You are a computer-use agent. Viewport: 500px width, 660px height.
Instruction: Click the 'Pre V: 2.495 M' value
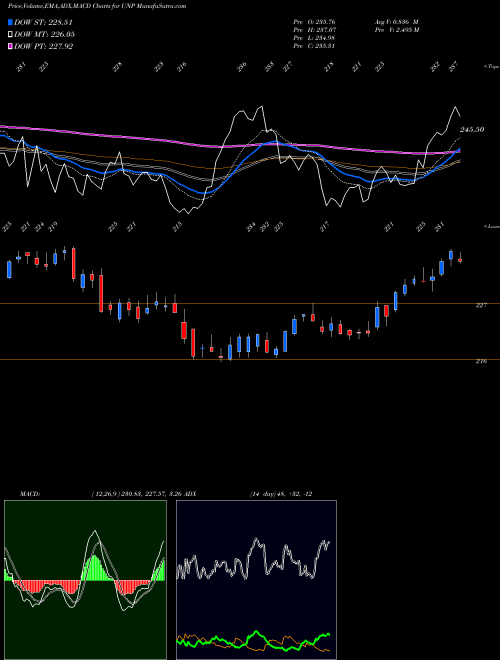396,30
